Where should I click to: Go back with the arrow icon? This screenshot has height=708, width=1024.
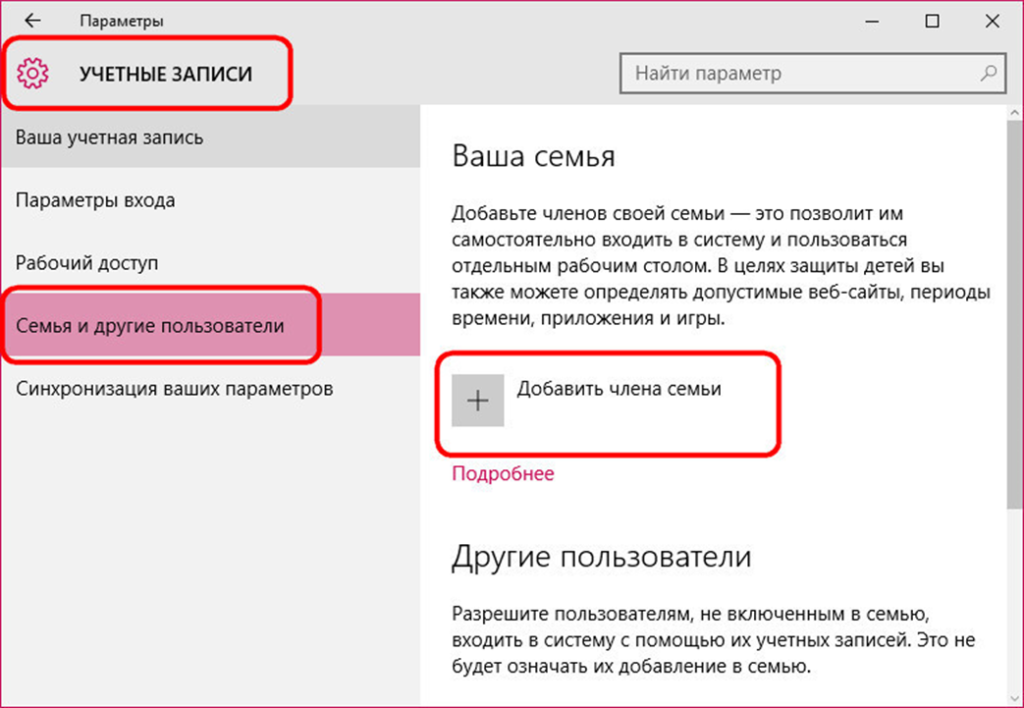point(32,21)
